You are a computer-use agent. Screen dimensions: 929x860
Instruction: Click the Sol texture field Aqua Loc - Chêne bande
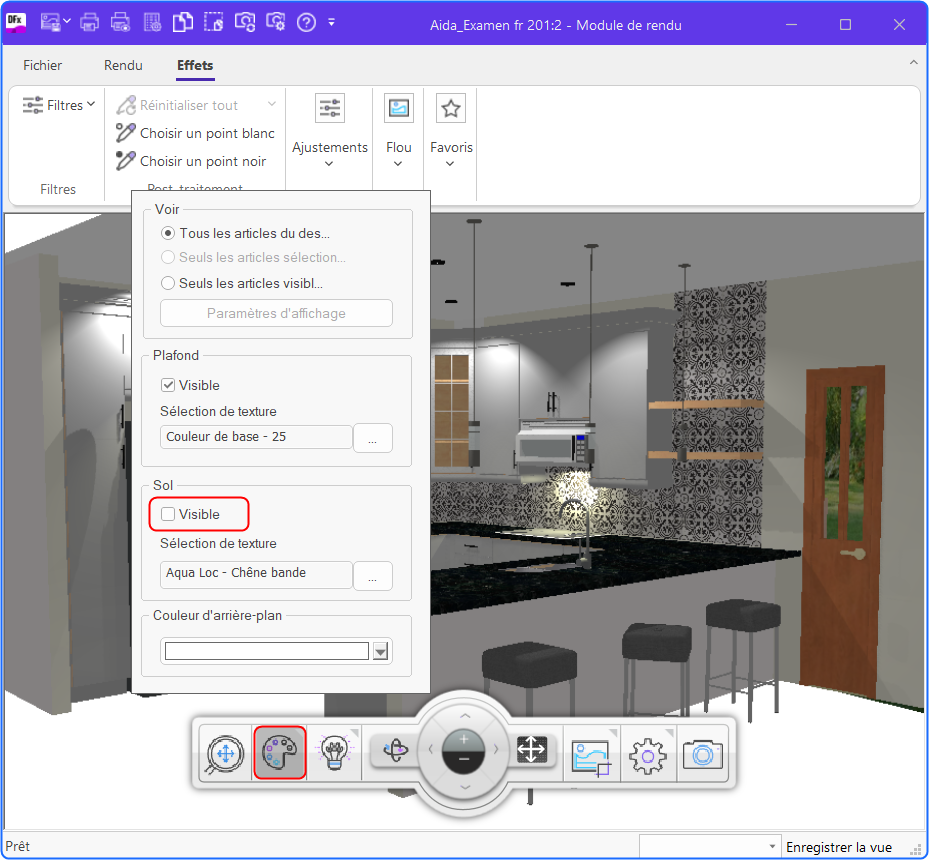[256, 573]
